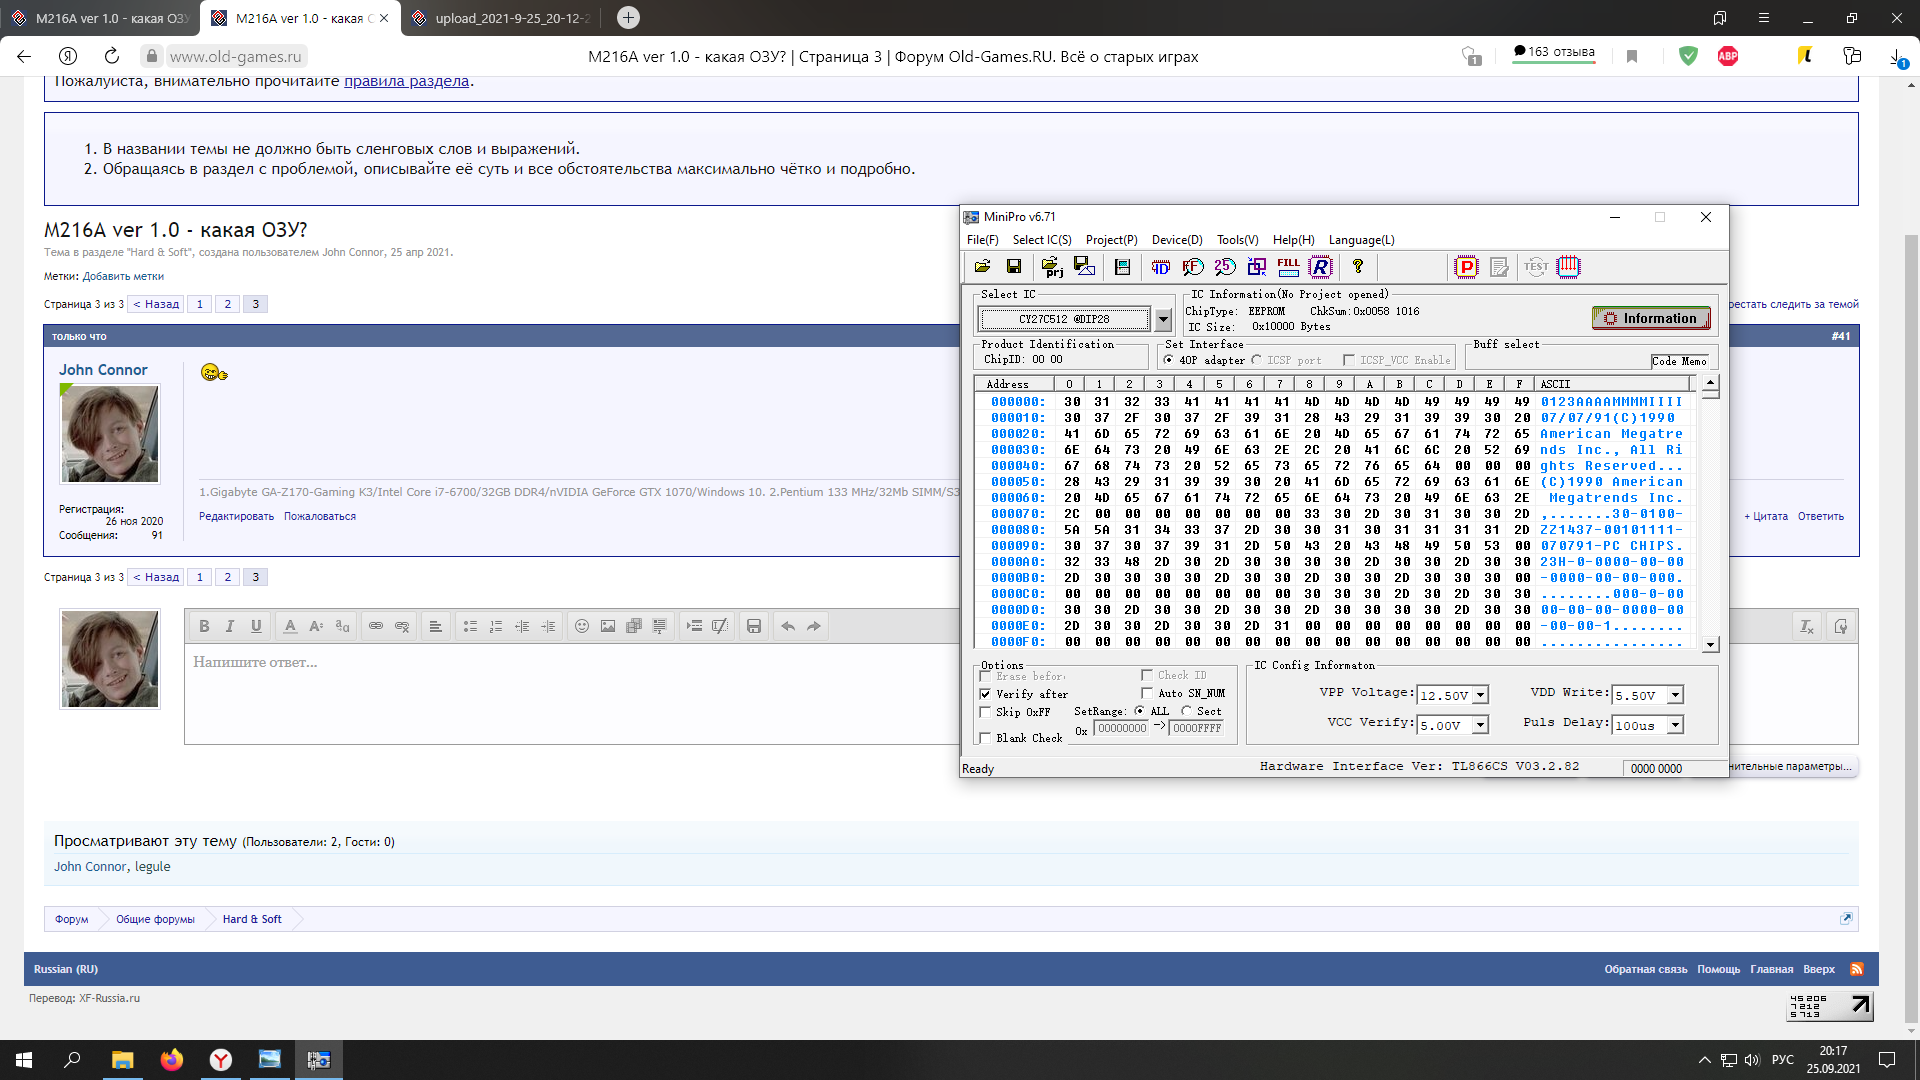Open project icon labeled prj
Screen dimensions: 1920x1080
[x=1051, y=266]
